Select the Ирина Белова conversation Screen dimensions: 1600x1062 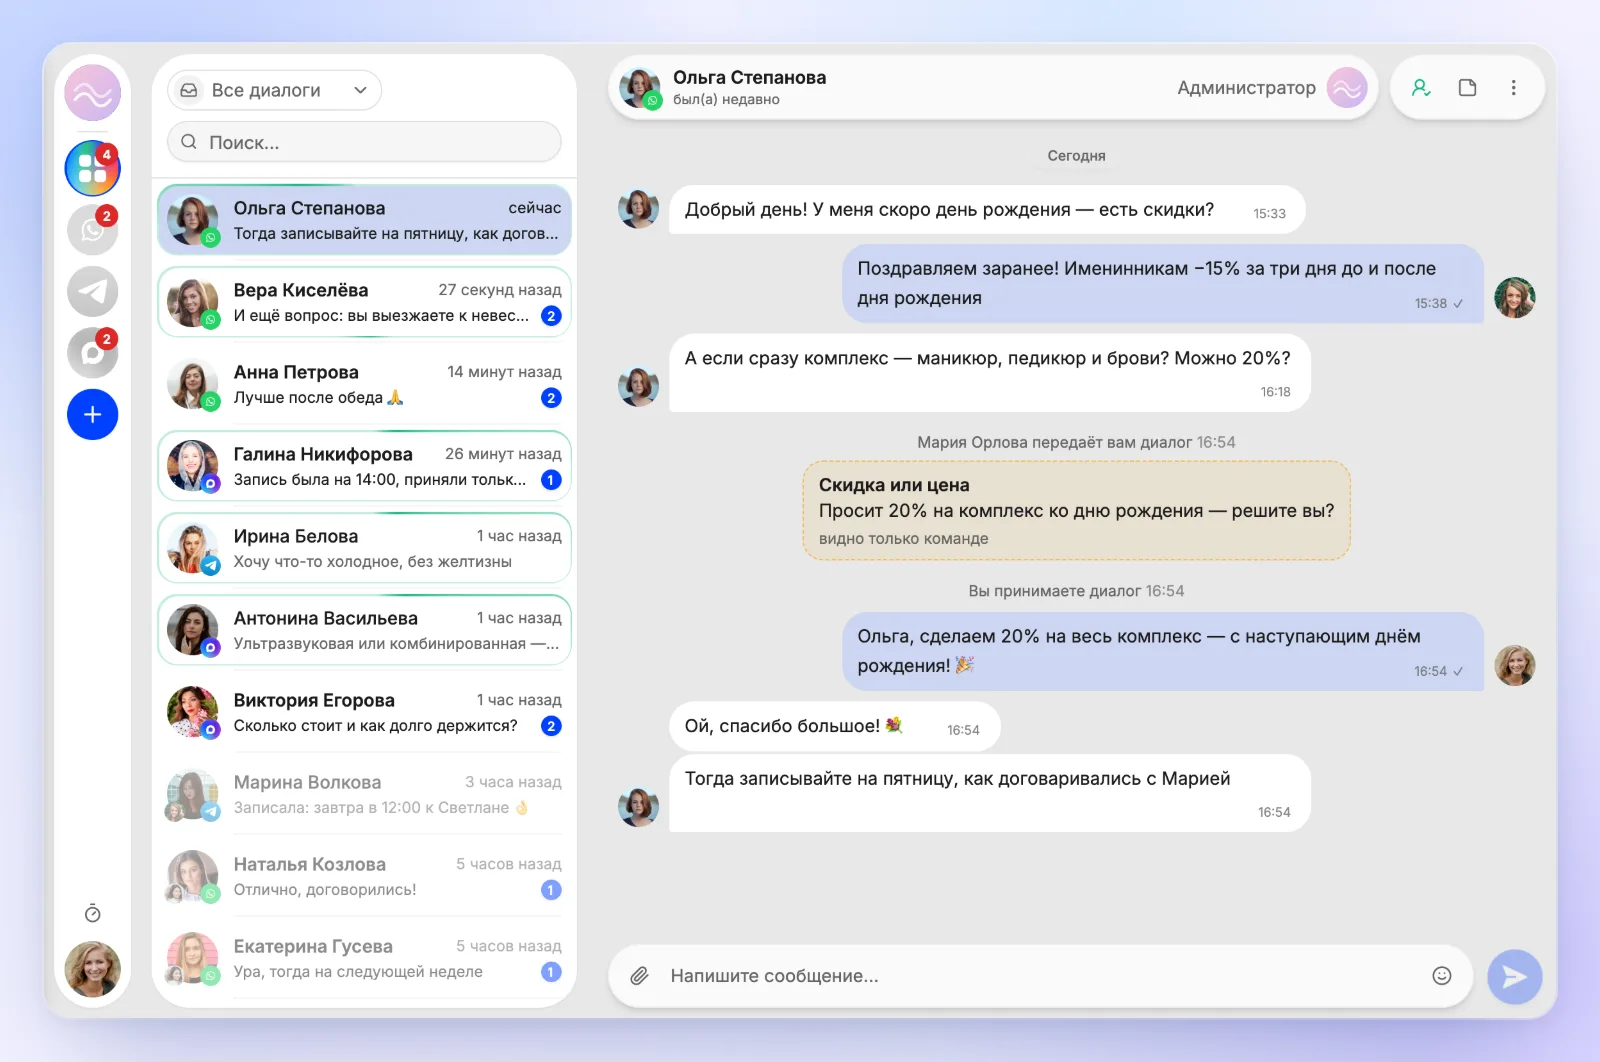[x=364, y=548]
